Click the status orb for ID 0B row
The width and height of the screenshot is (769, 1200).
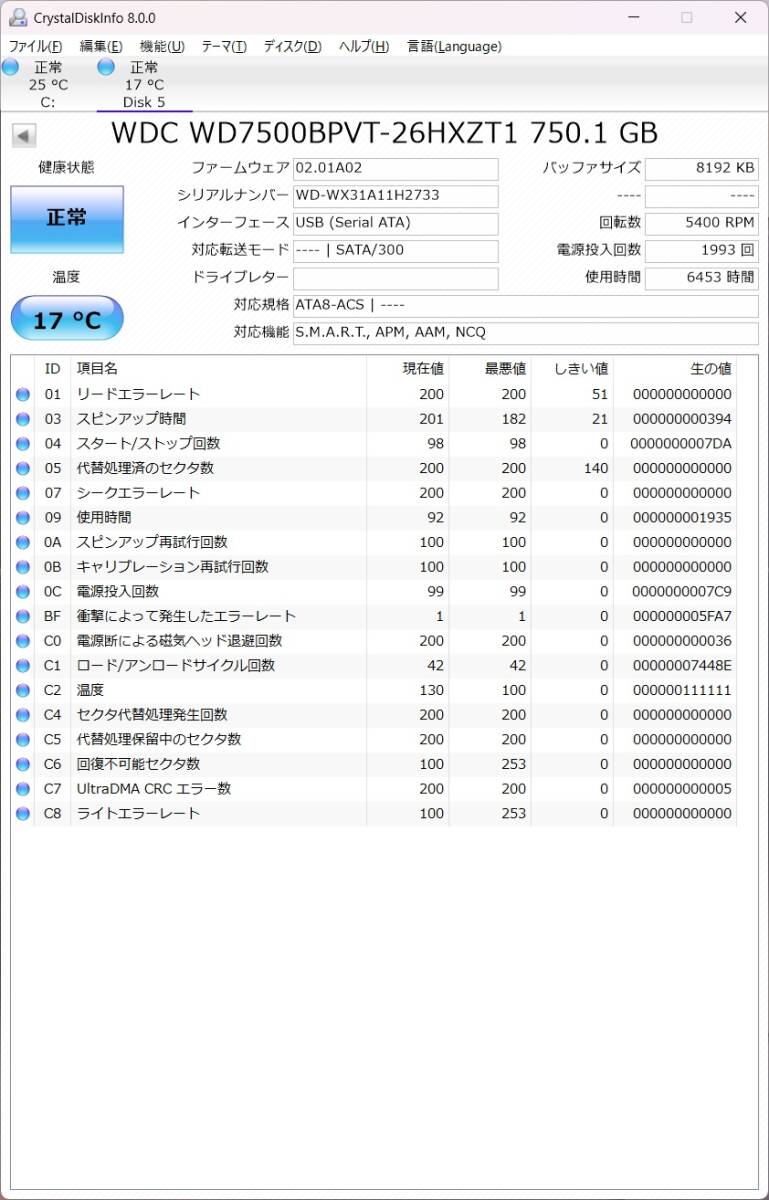23,567
